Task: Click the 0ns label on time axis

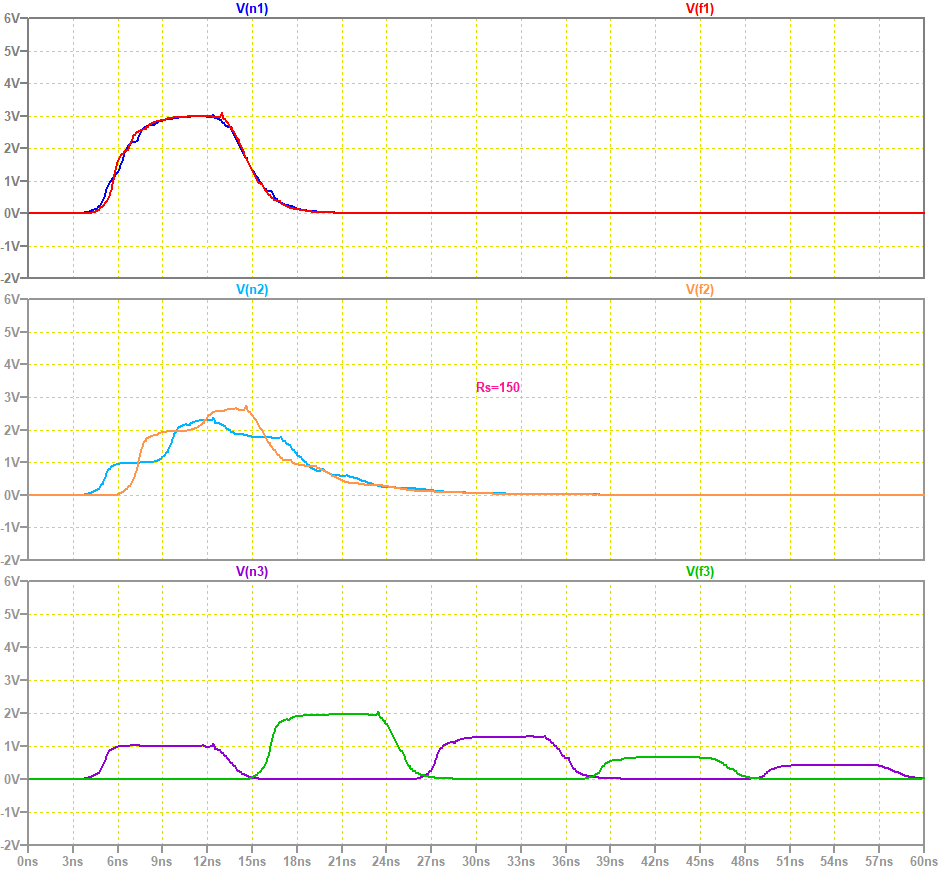Action: [x=29, y=859]
